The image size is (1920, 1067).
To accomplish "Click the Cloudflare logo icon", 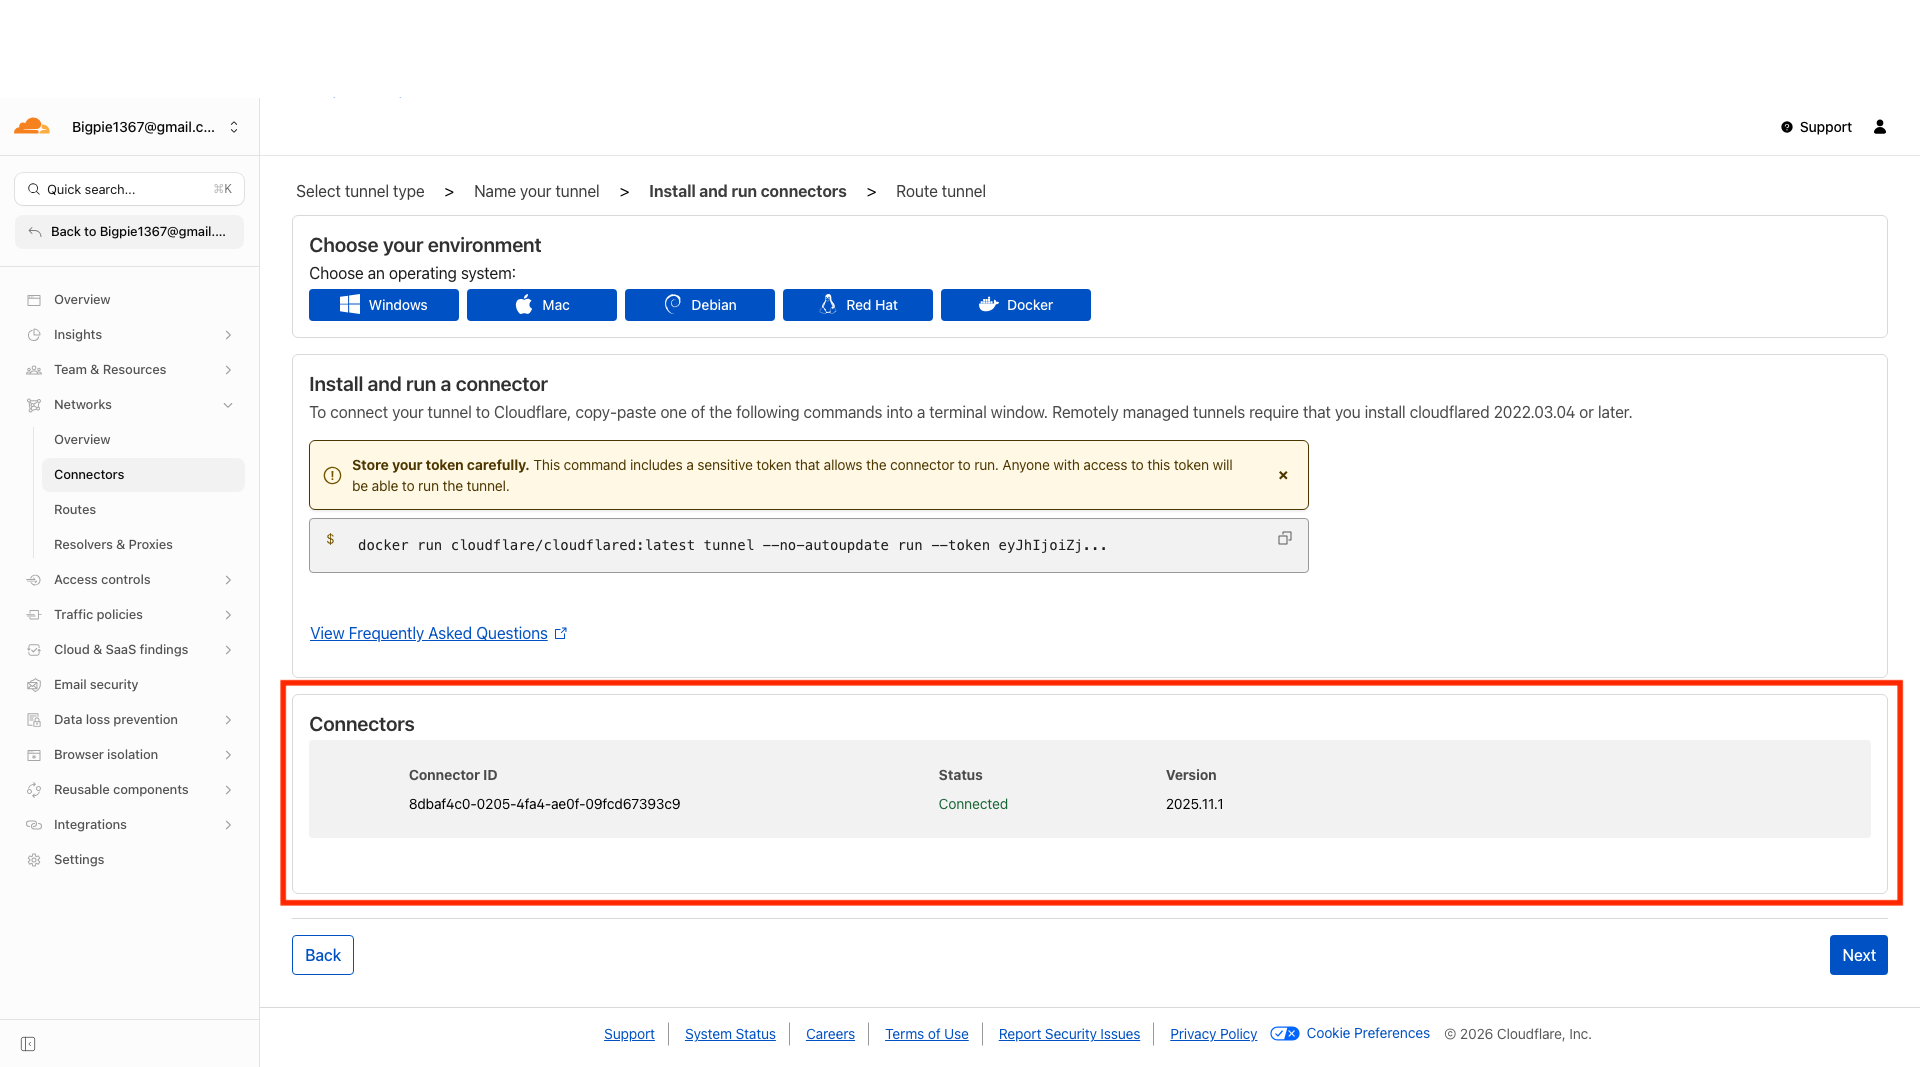I will (x=32, y=127).
